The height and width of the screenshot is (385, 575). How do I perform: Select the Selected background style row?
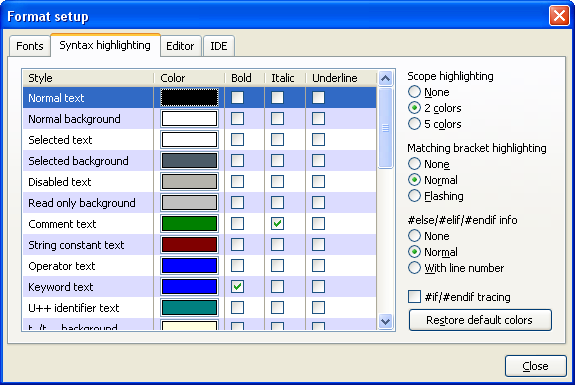(x=199, y=161)
